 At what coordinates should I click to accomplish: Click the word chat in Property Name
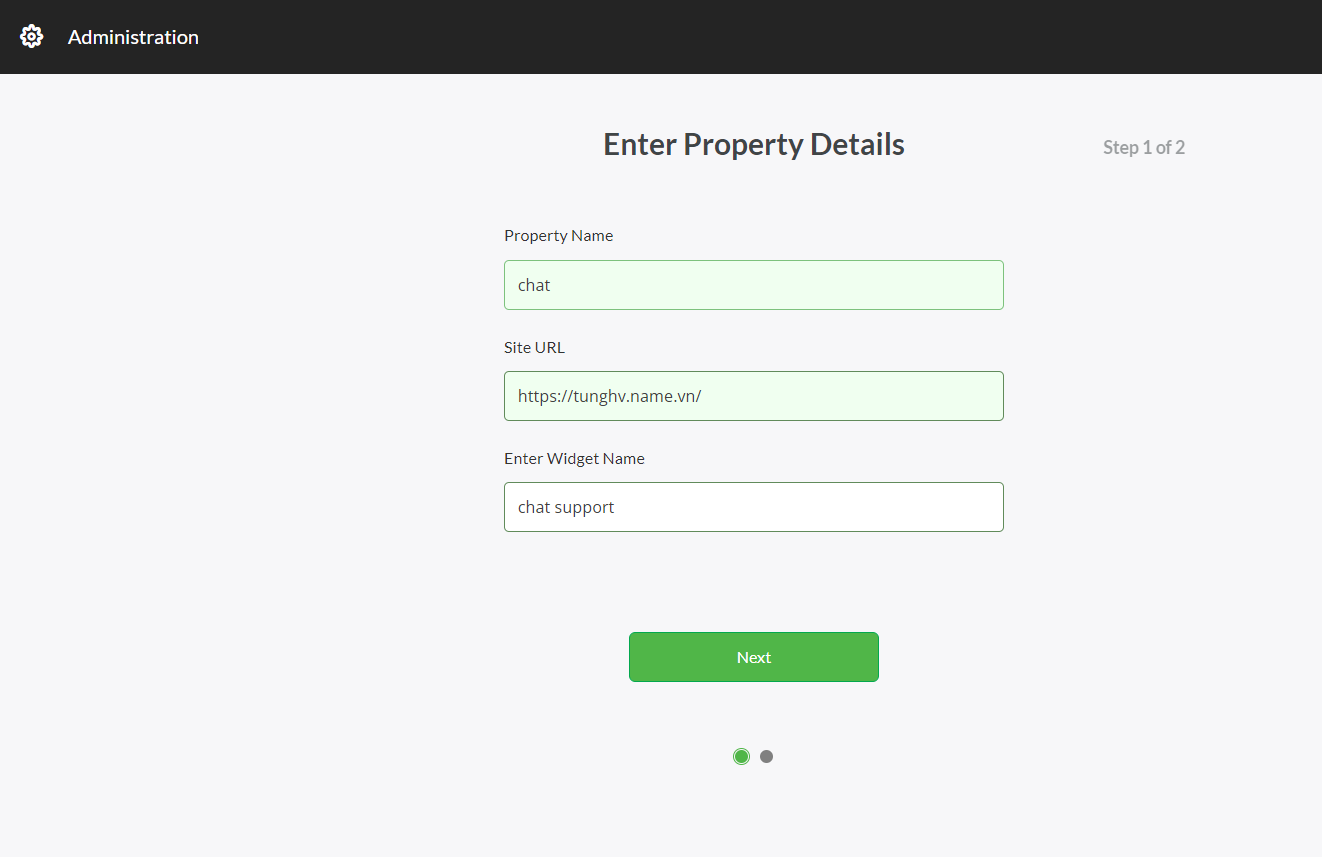pyautogui.click(x=534, y=285)
